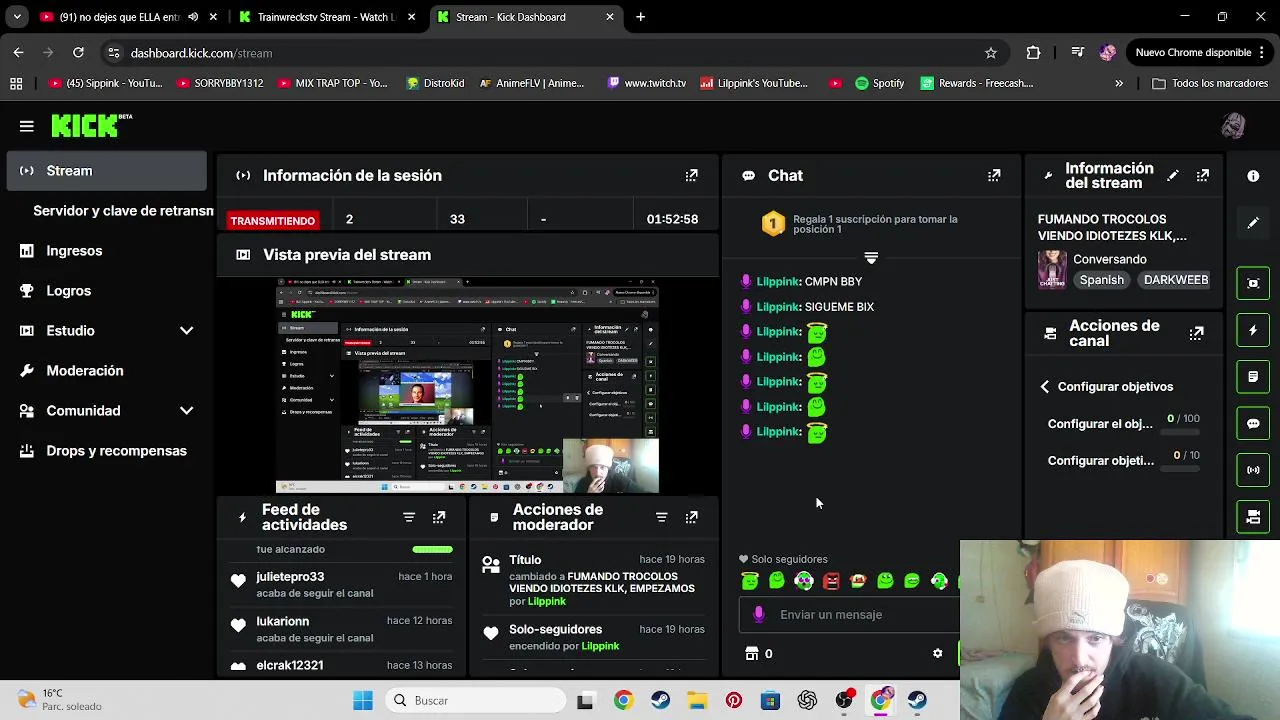1280x720 pixels.
Task: Click the Spanish language tag
Action: [x=1101, y=280]
